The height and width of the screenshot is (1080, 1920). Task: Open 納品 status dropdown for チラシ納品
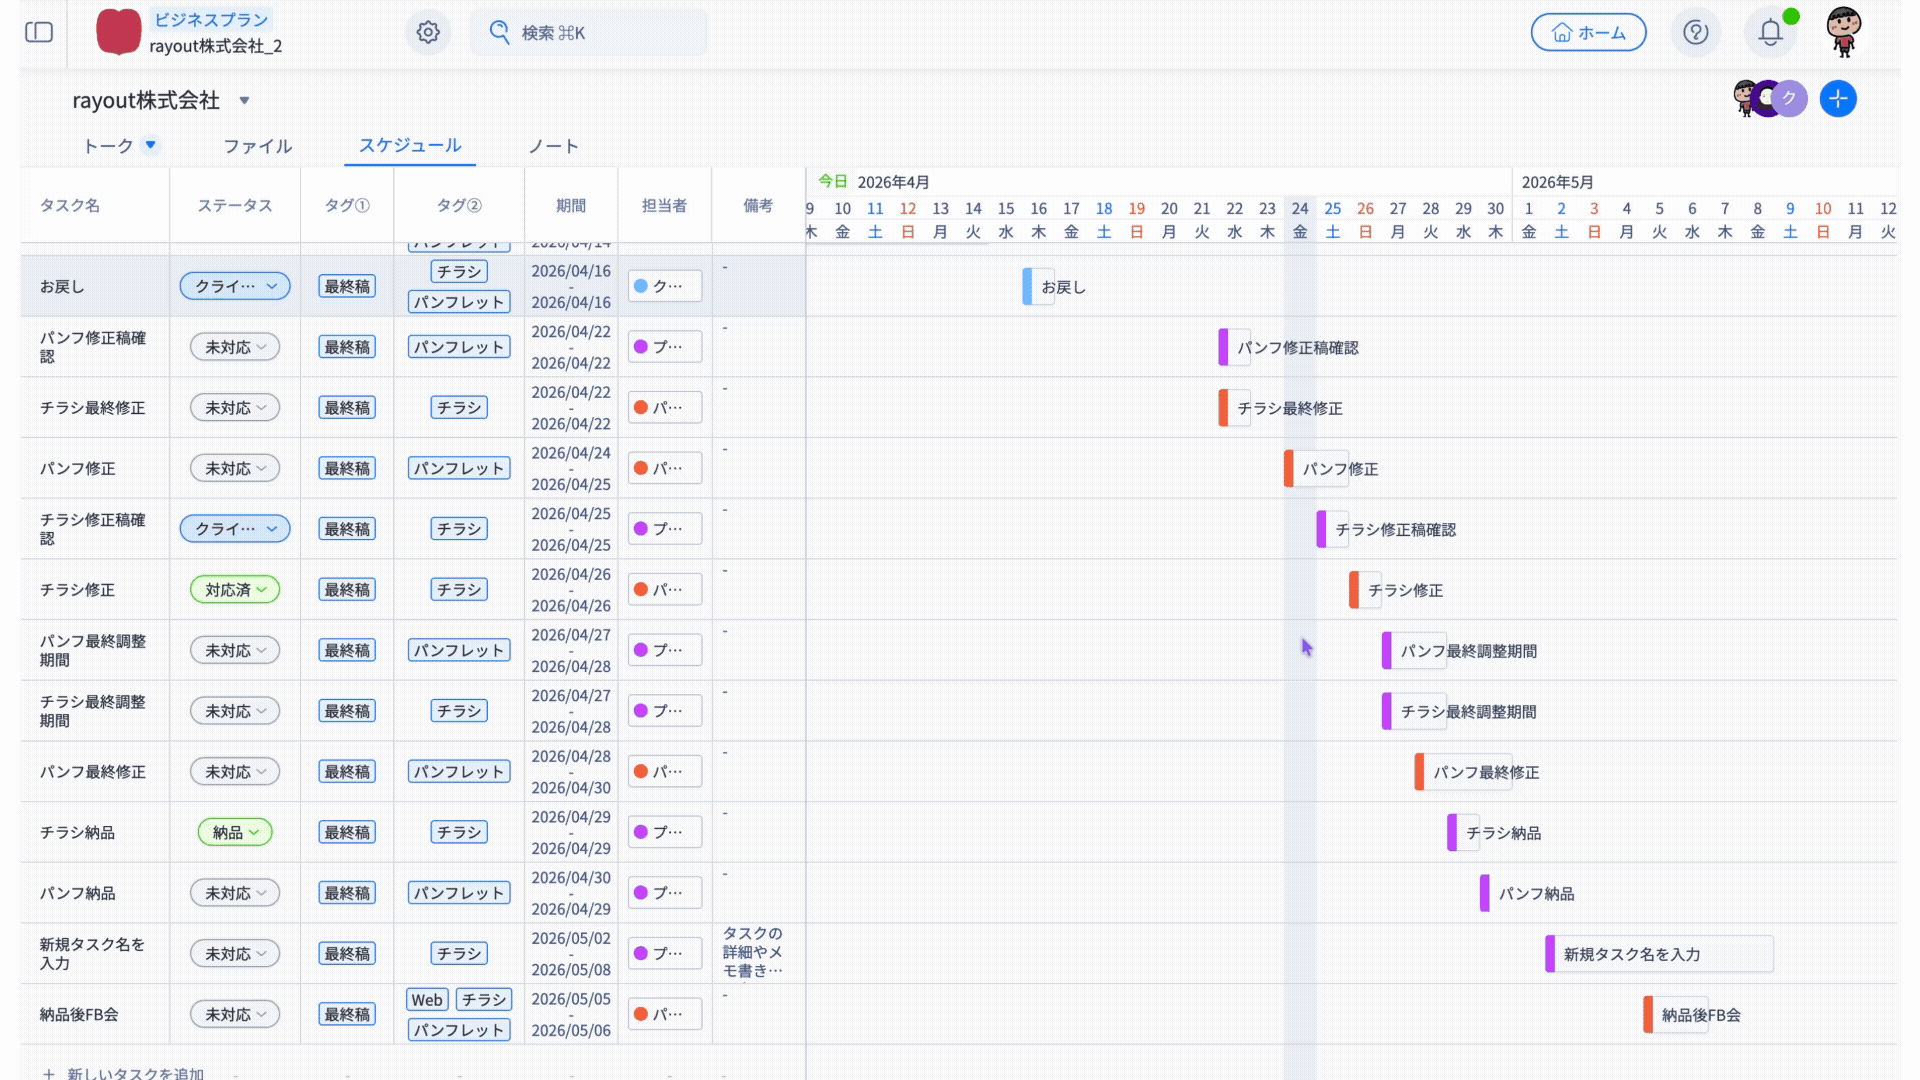pos(235,832)
